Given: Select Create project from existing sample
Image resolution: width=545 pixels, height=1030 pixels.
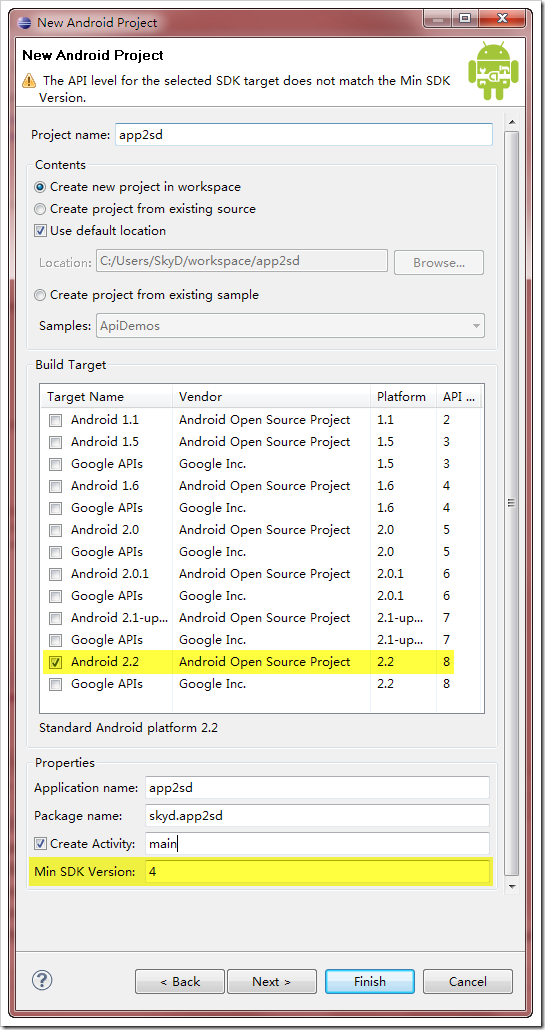Looking at the screenshot, I should 40,295.
